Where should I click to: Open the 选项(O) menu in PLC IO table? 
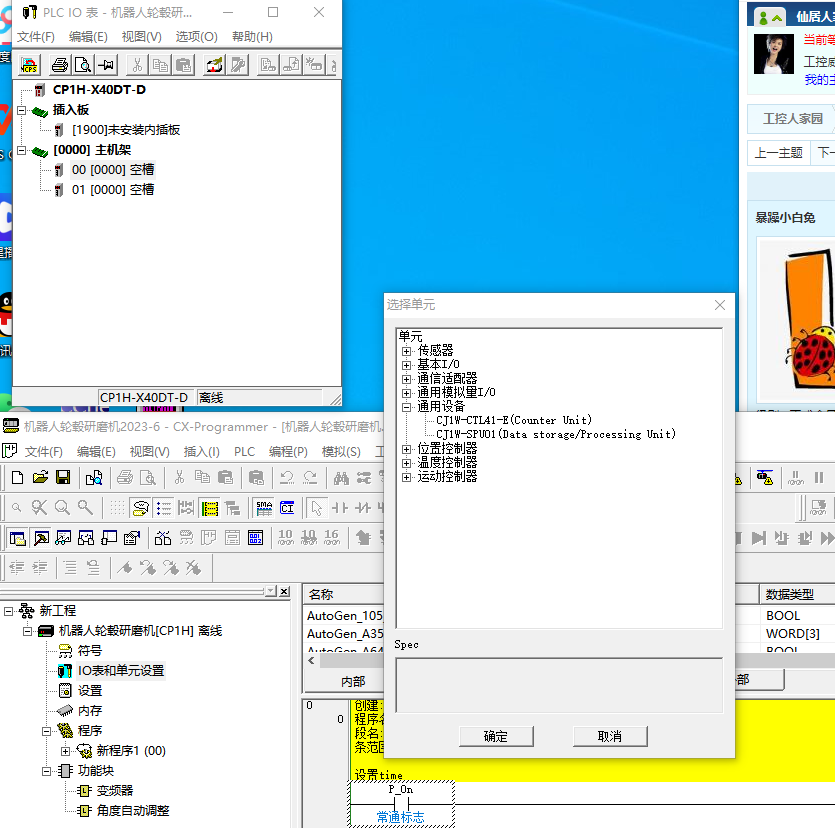click(x=196, y=37)
